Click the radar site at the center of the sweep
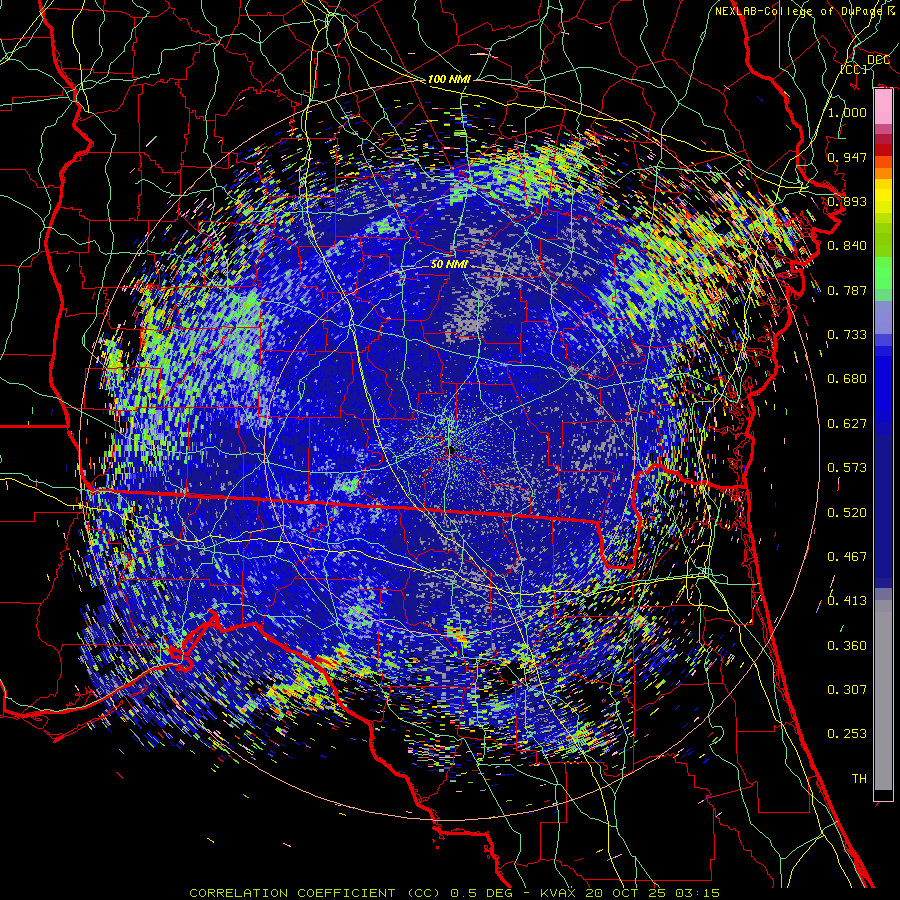 click(452, 450)
